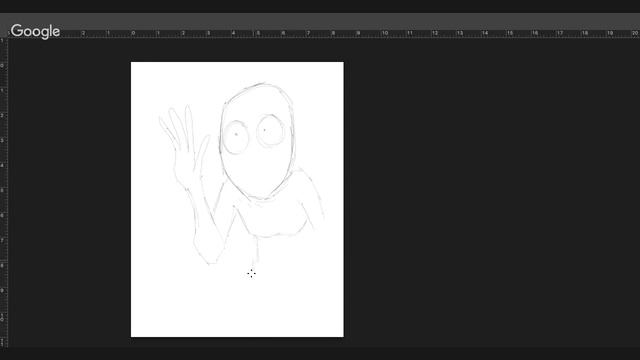Click the vertical ruler at mark 5
640x360 pixels.
pos(3,191)
